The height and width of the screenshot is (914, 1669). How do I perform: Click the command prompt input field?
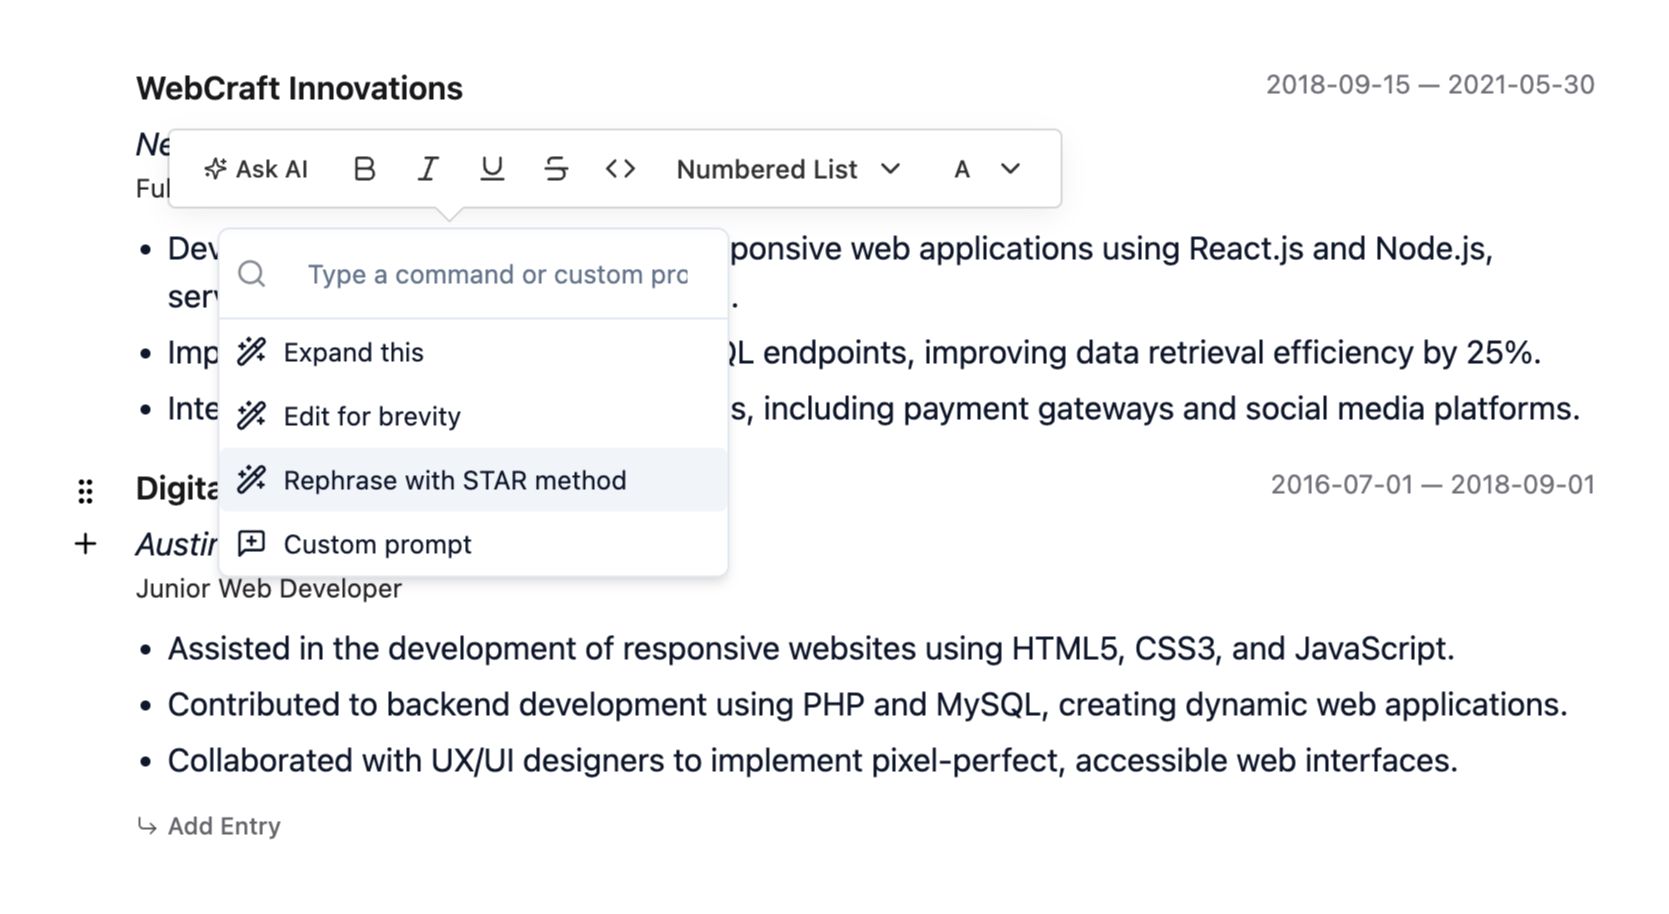pos(497,273)
